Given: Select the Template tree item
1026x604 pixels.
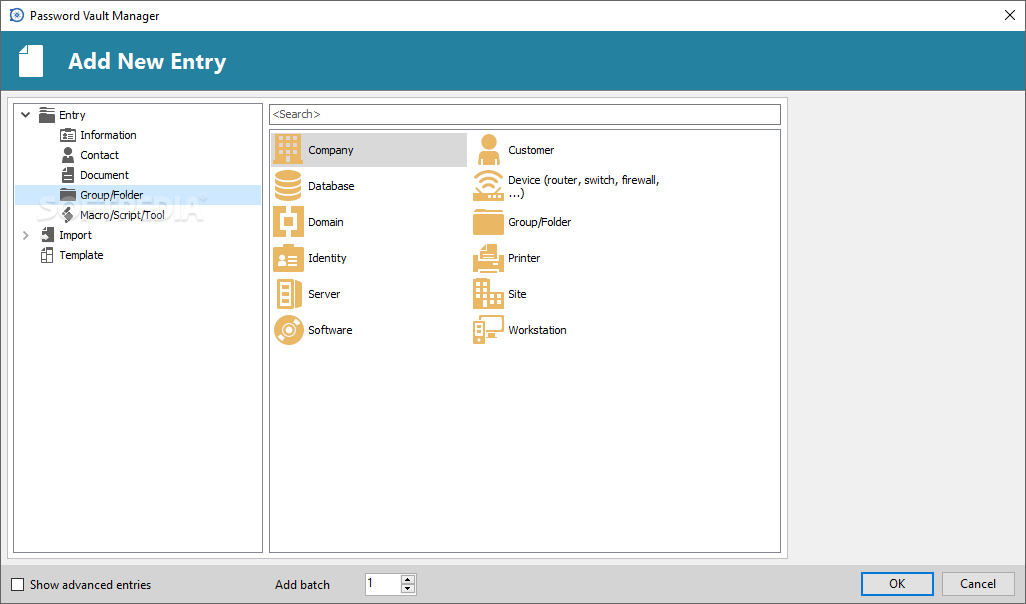Looking at the screenshot, I should pos(81,255).
